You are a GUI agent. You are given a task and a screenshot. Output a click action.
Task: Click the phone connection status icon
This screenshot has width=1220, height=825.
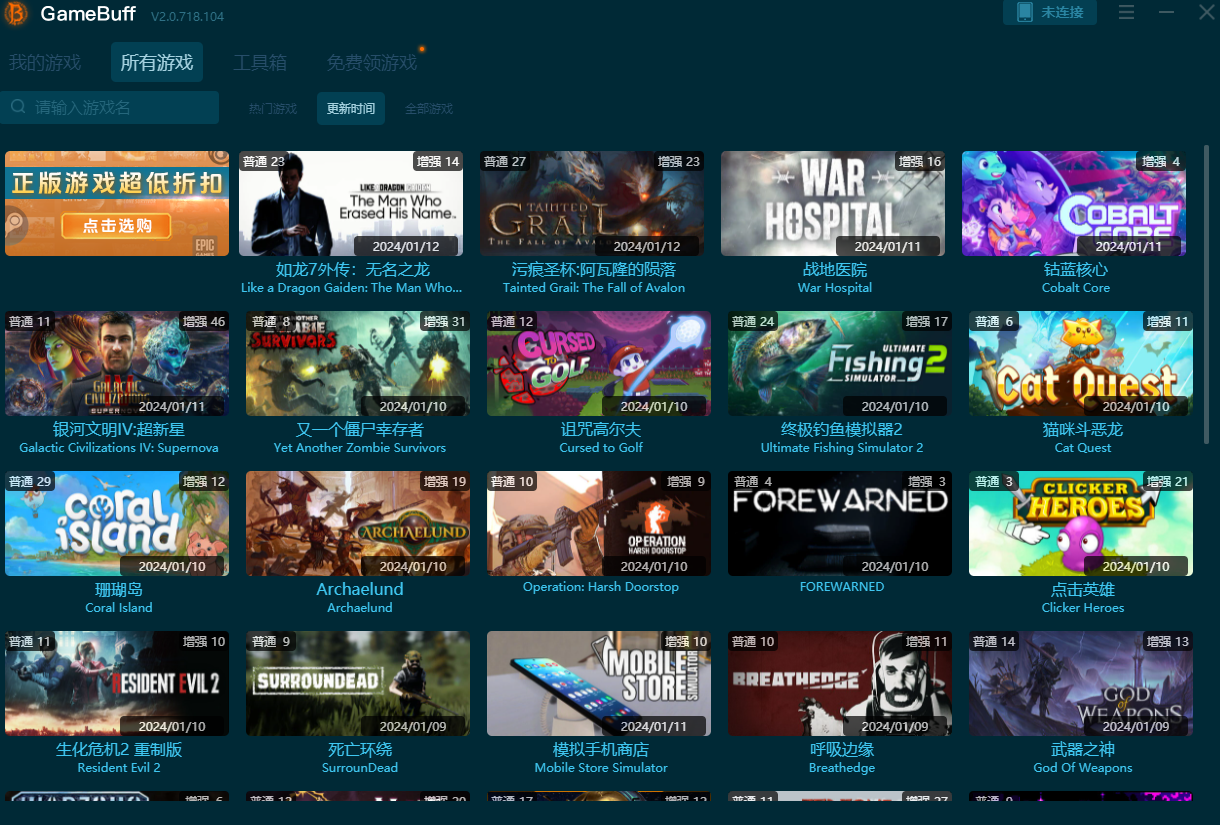(1024, 12)
